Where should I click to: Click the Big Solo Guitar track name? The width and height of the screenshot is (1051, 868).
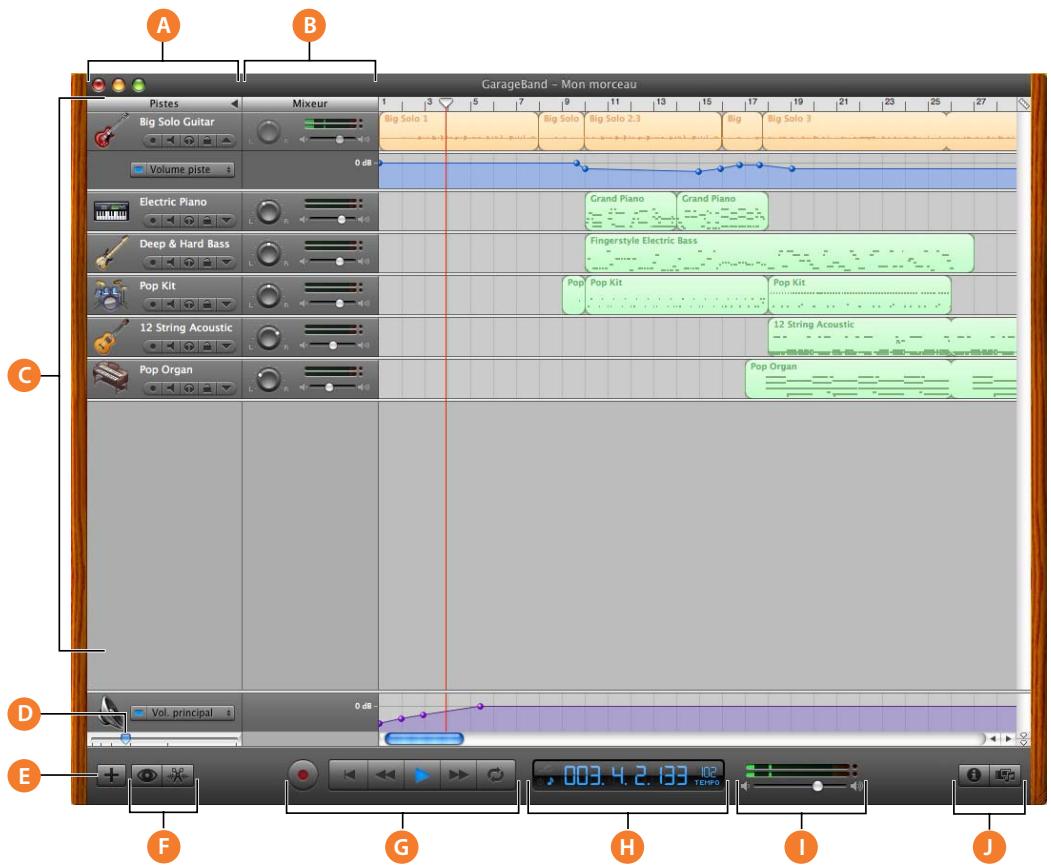177,122
